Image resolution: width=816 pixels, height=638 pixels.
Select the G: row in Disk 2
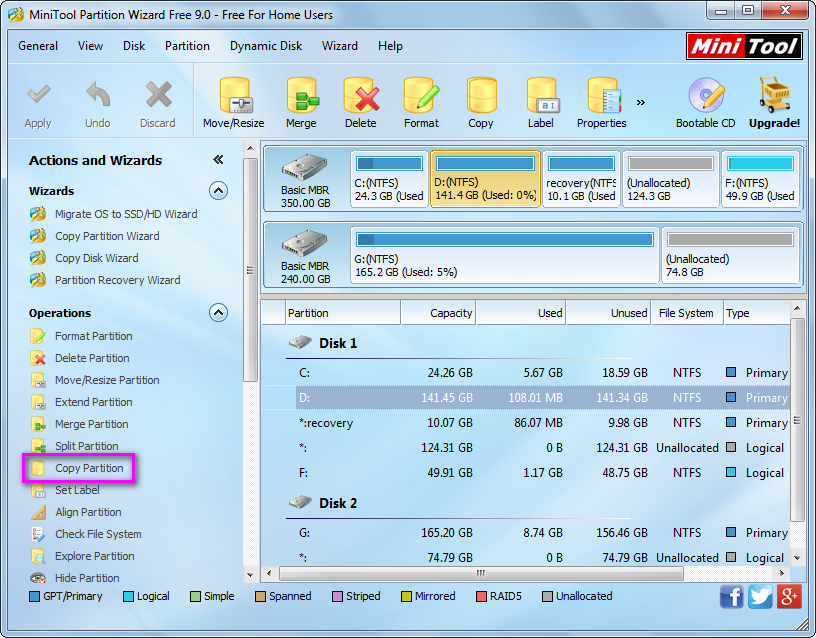point(526,533)
